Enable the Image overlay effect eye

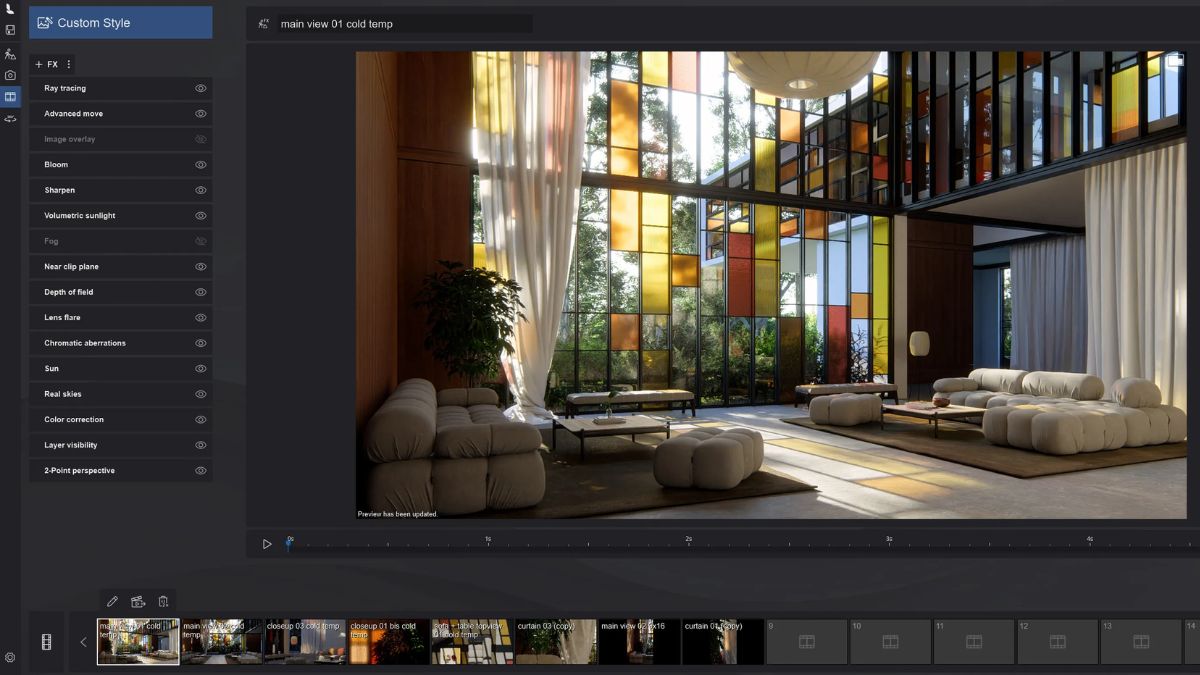click(200, 139)
